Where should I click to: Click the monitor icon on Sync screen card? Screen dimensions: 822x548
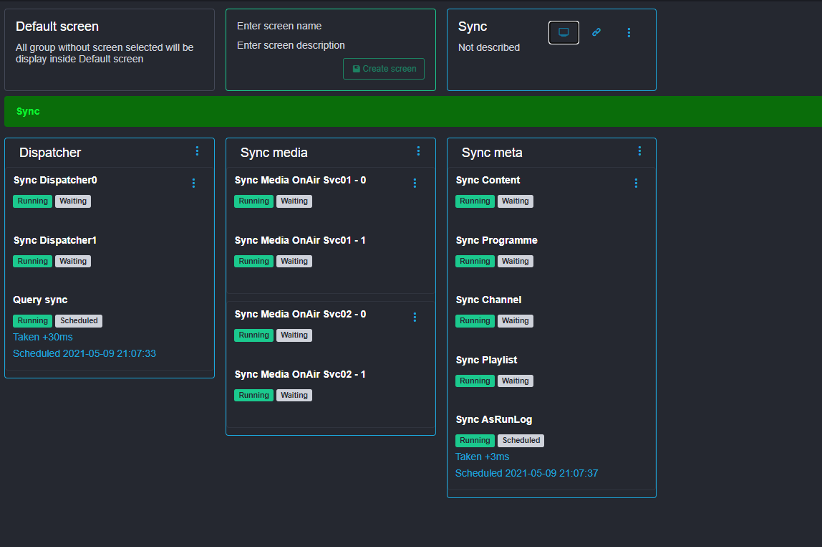563,33
